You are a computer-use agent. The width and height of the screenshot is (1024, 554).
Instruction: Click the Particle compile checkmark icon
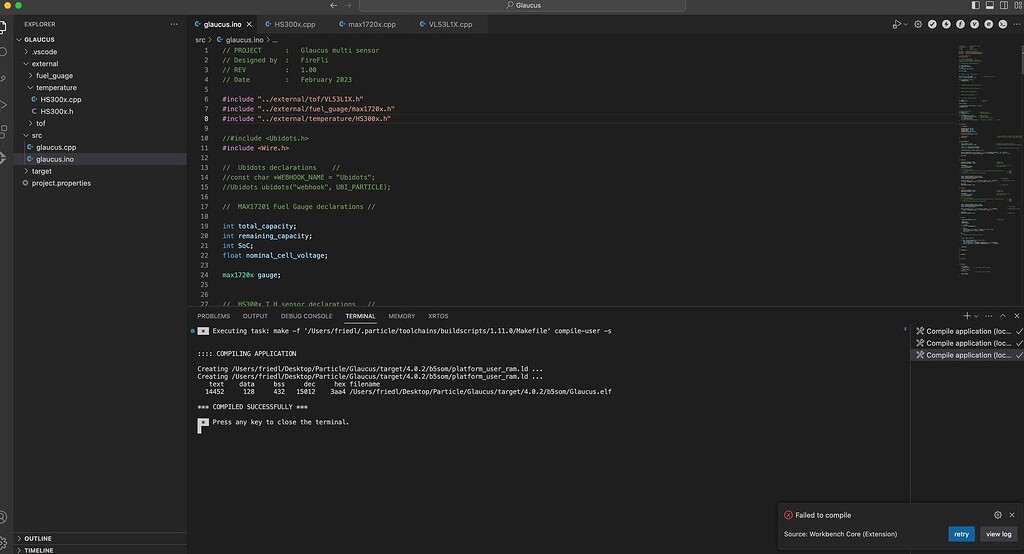931,24
